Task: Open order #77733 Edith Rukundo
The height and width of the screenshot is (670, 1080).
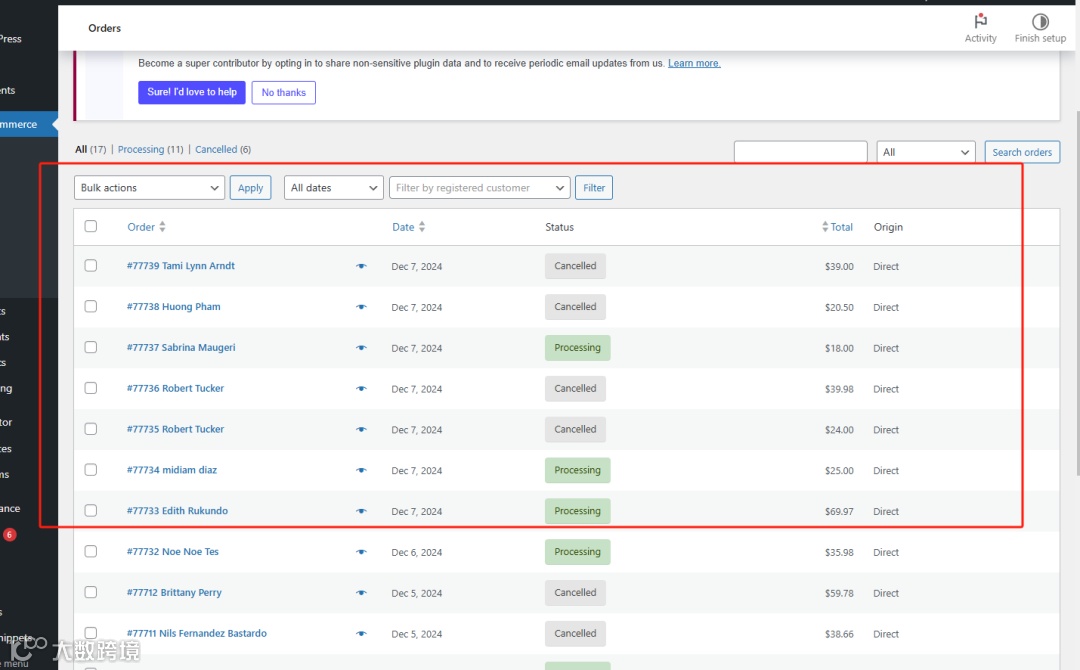Action: pos(177,511)
